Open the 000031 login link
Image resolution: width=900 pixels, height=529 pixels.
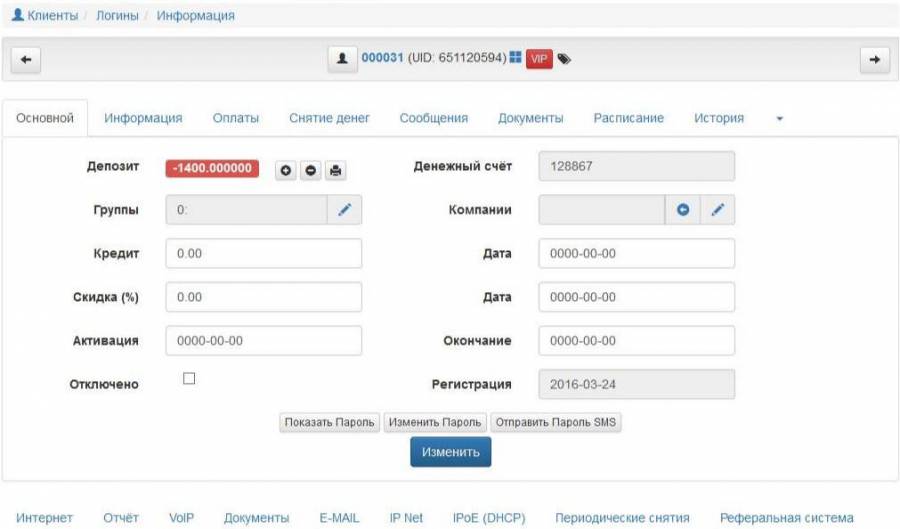click(x=382, y=58)
